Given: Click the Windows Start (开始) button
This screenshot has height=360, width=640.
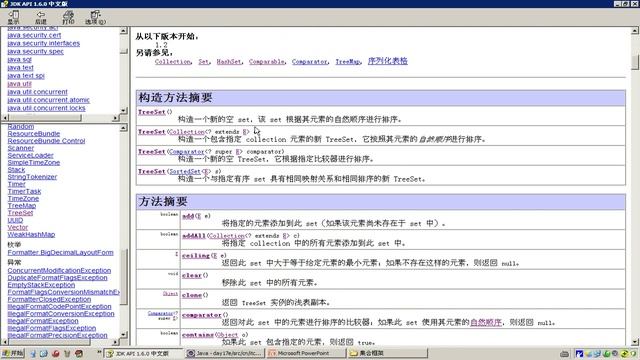Looking at the screenshot, I should click(13, 353).
